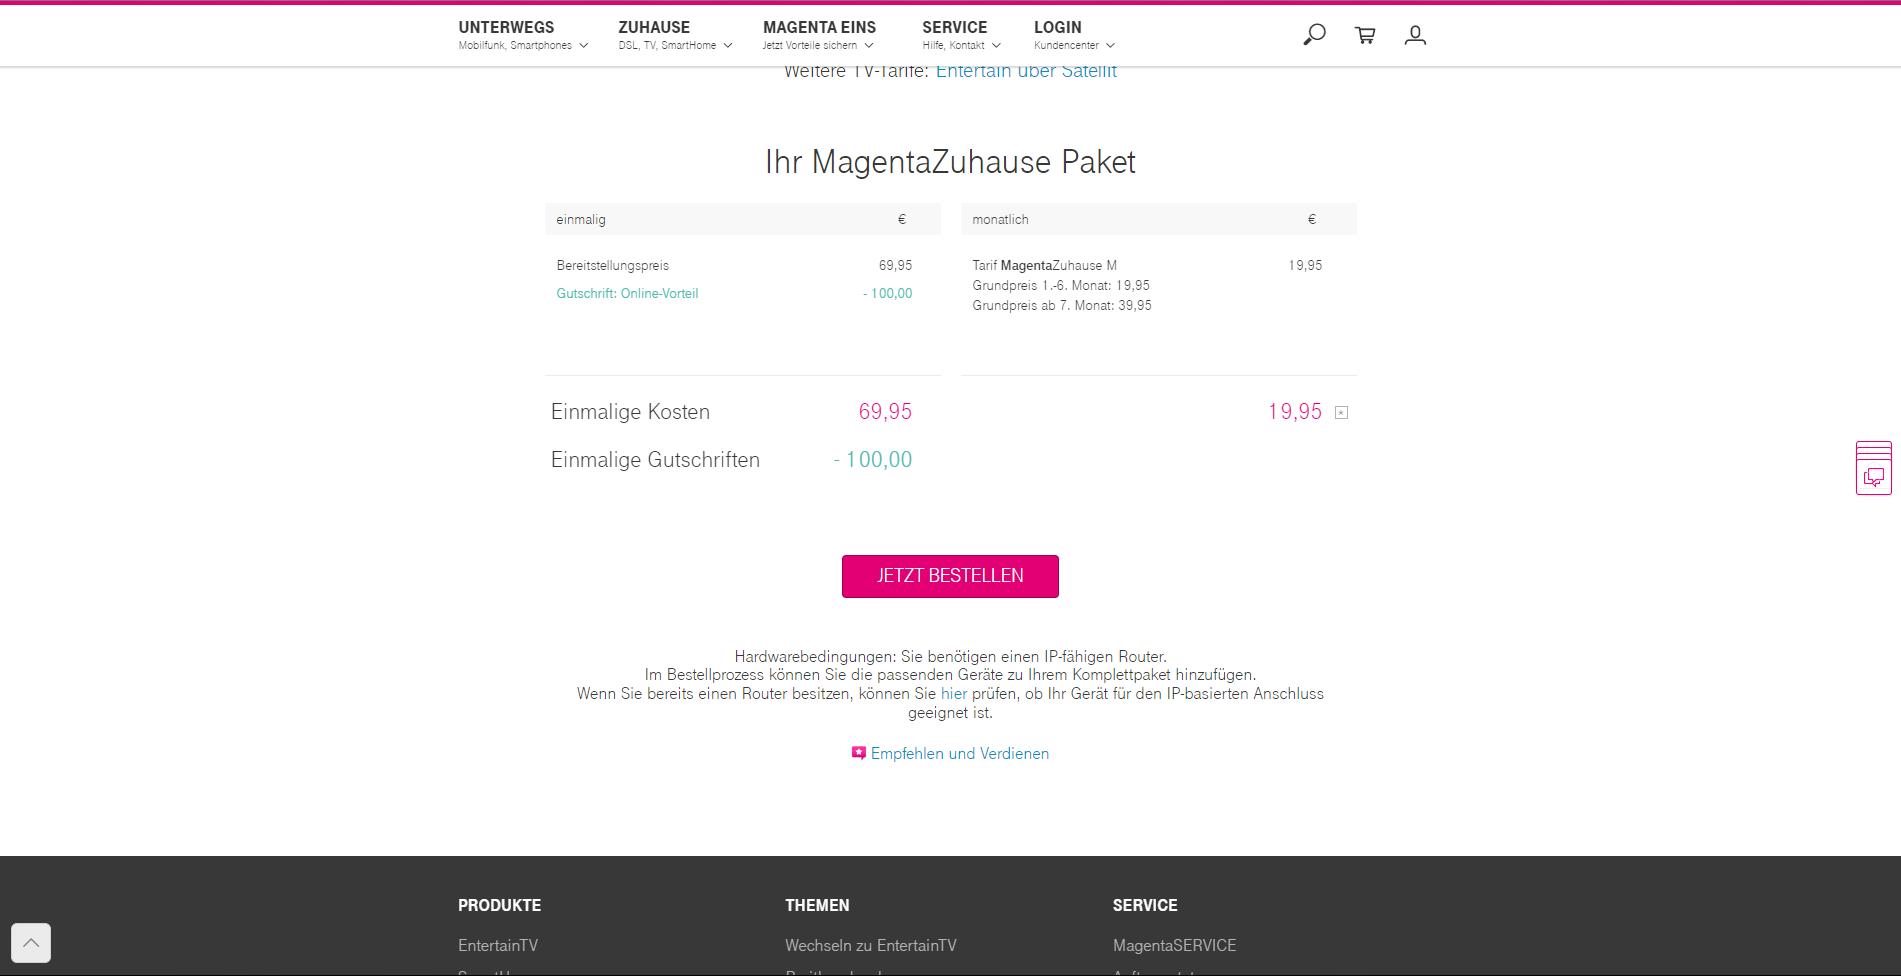Click the scroll-to-top arrow button
This screenshot has height=976, width=1901.
31,943
